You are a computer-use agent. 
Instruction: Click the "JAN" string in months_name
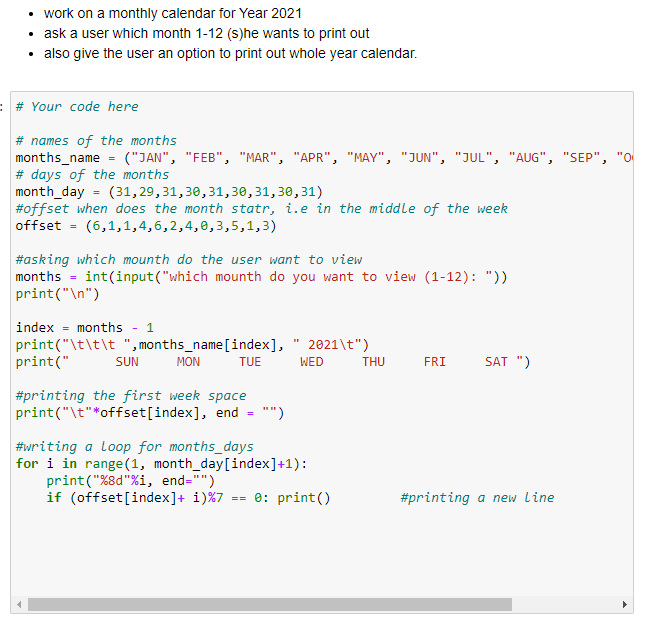[x=150, y=158]
